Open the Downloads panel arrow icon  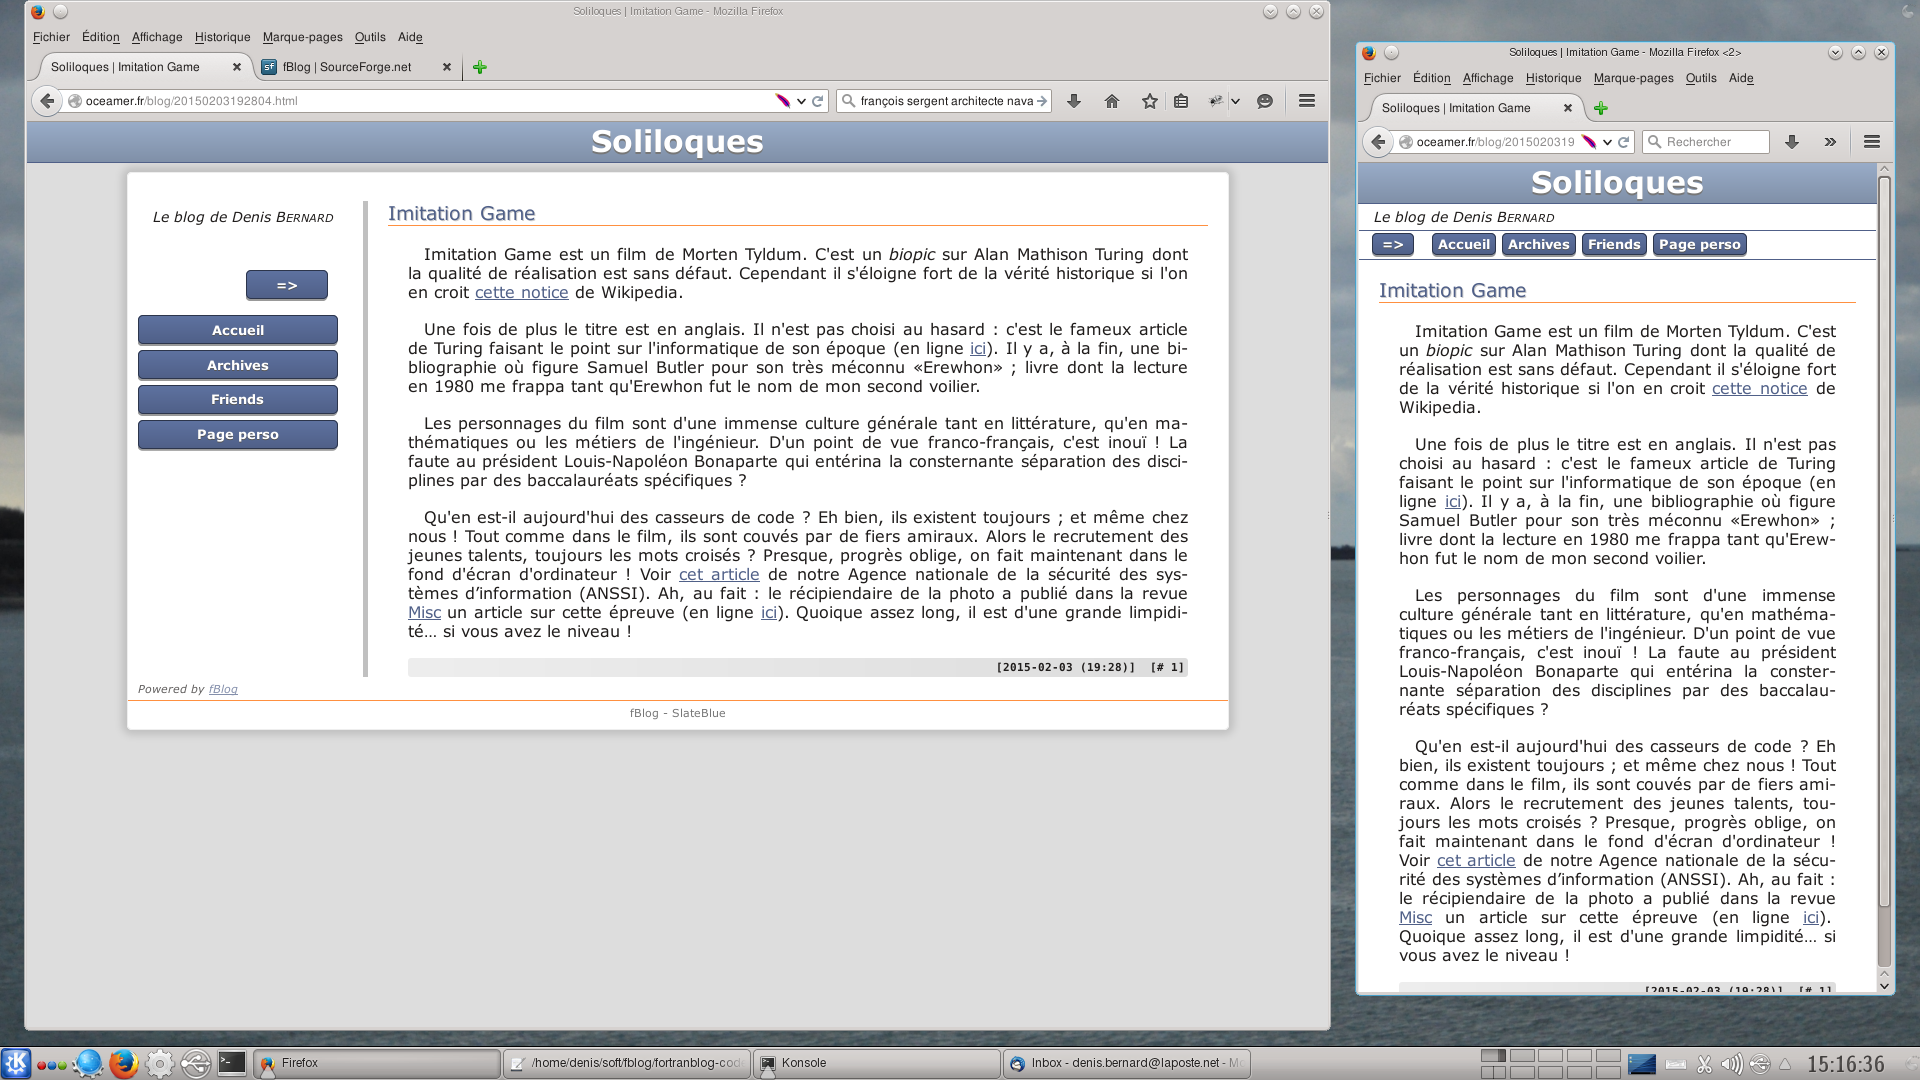point(1074,100)
